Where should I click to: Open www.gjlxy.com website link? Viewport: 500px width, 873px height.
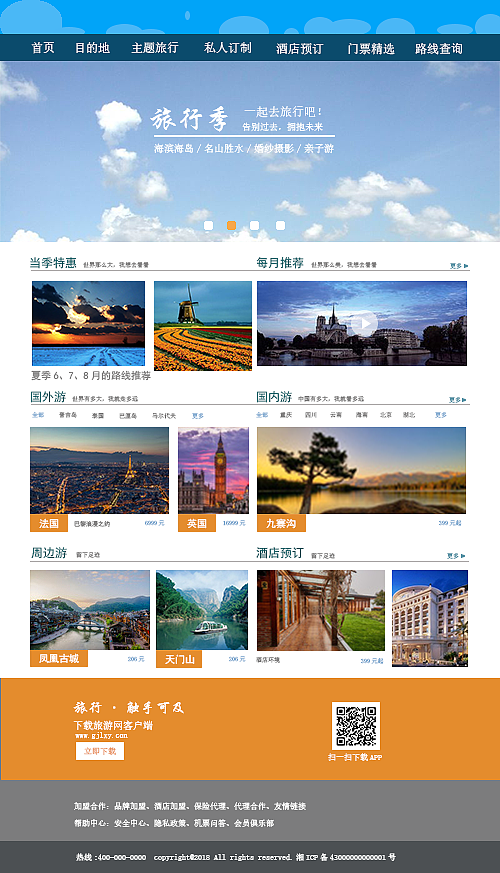(101, 735)
